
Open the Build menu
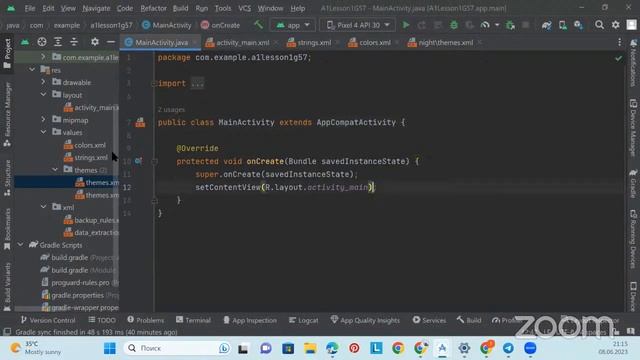coord(180,8)
